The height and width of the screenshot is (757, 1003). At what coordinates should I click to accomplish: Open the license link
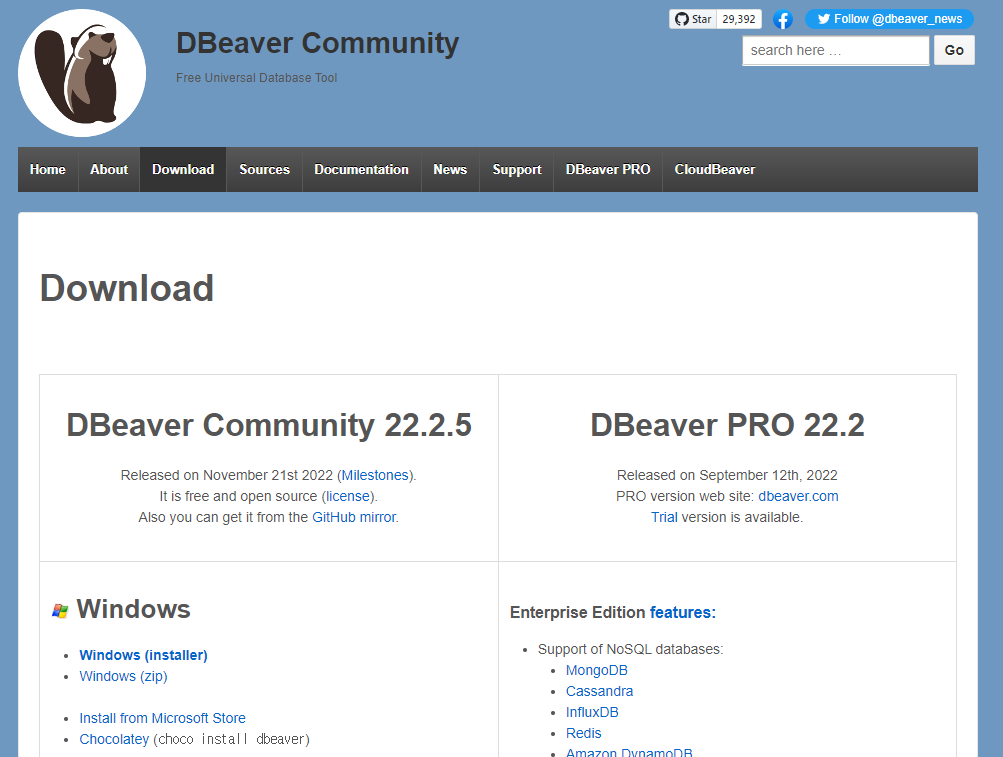coord(348,497)
